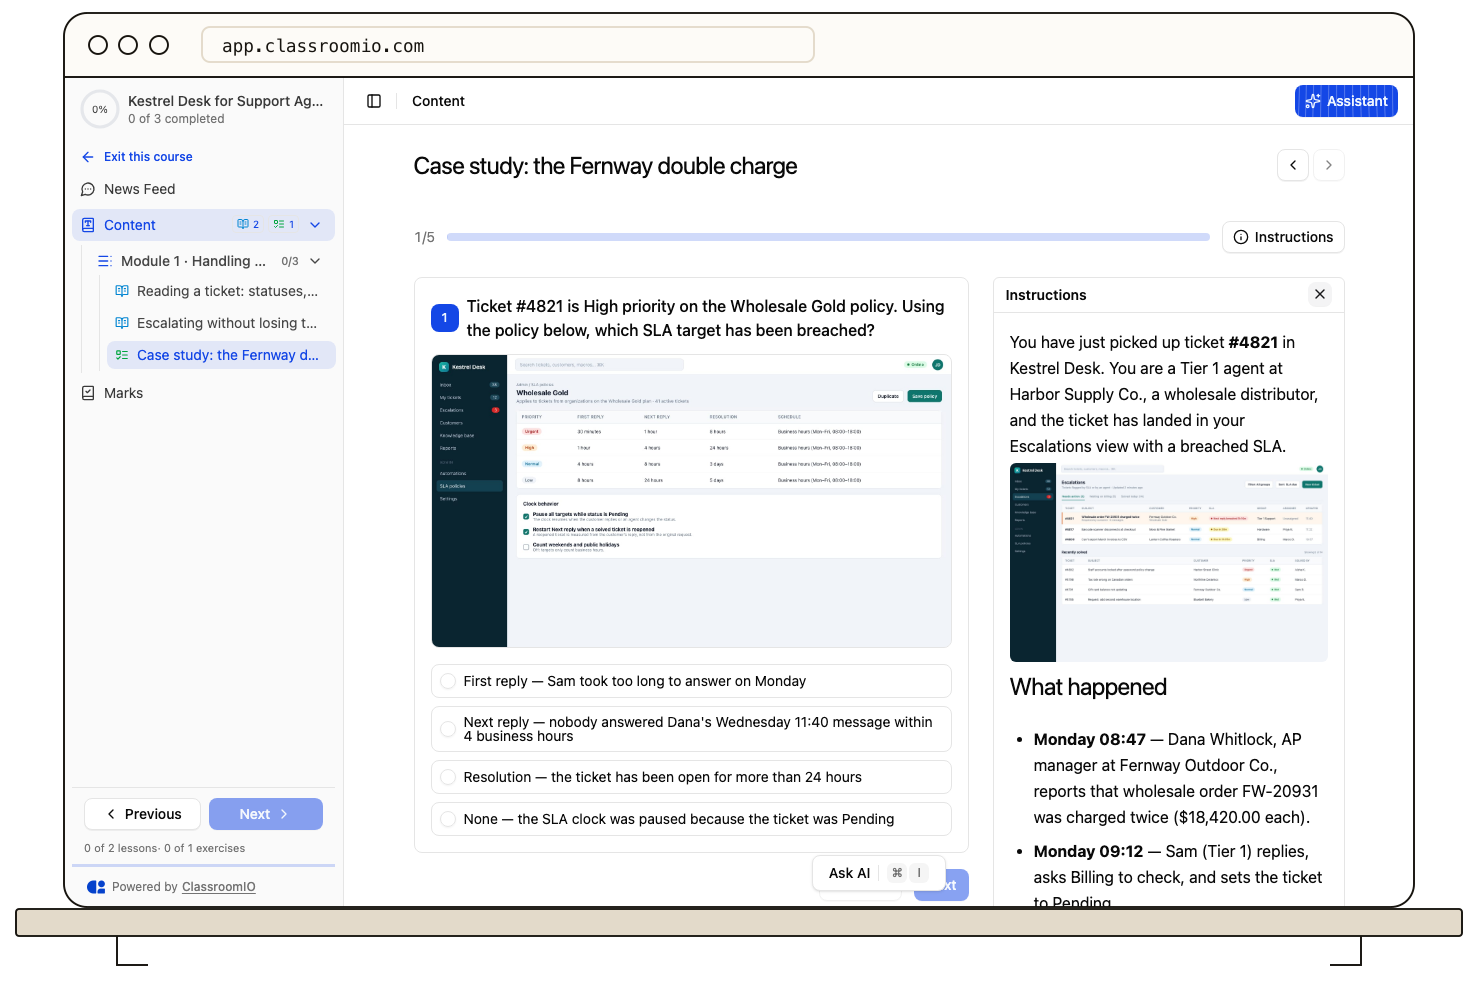The height and width of the screenshot is (991, 1478).
Task: Click the sidebar Next button
Action: pos(266,814)
